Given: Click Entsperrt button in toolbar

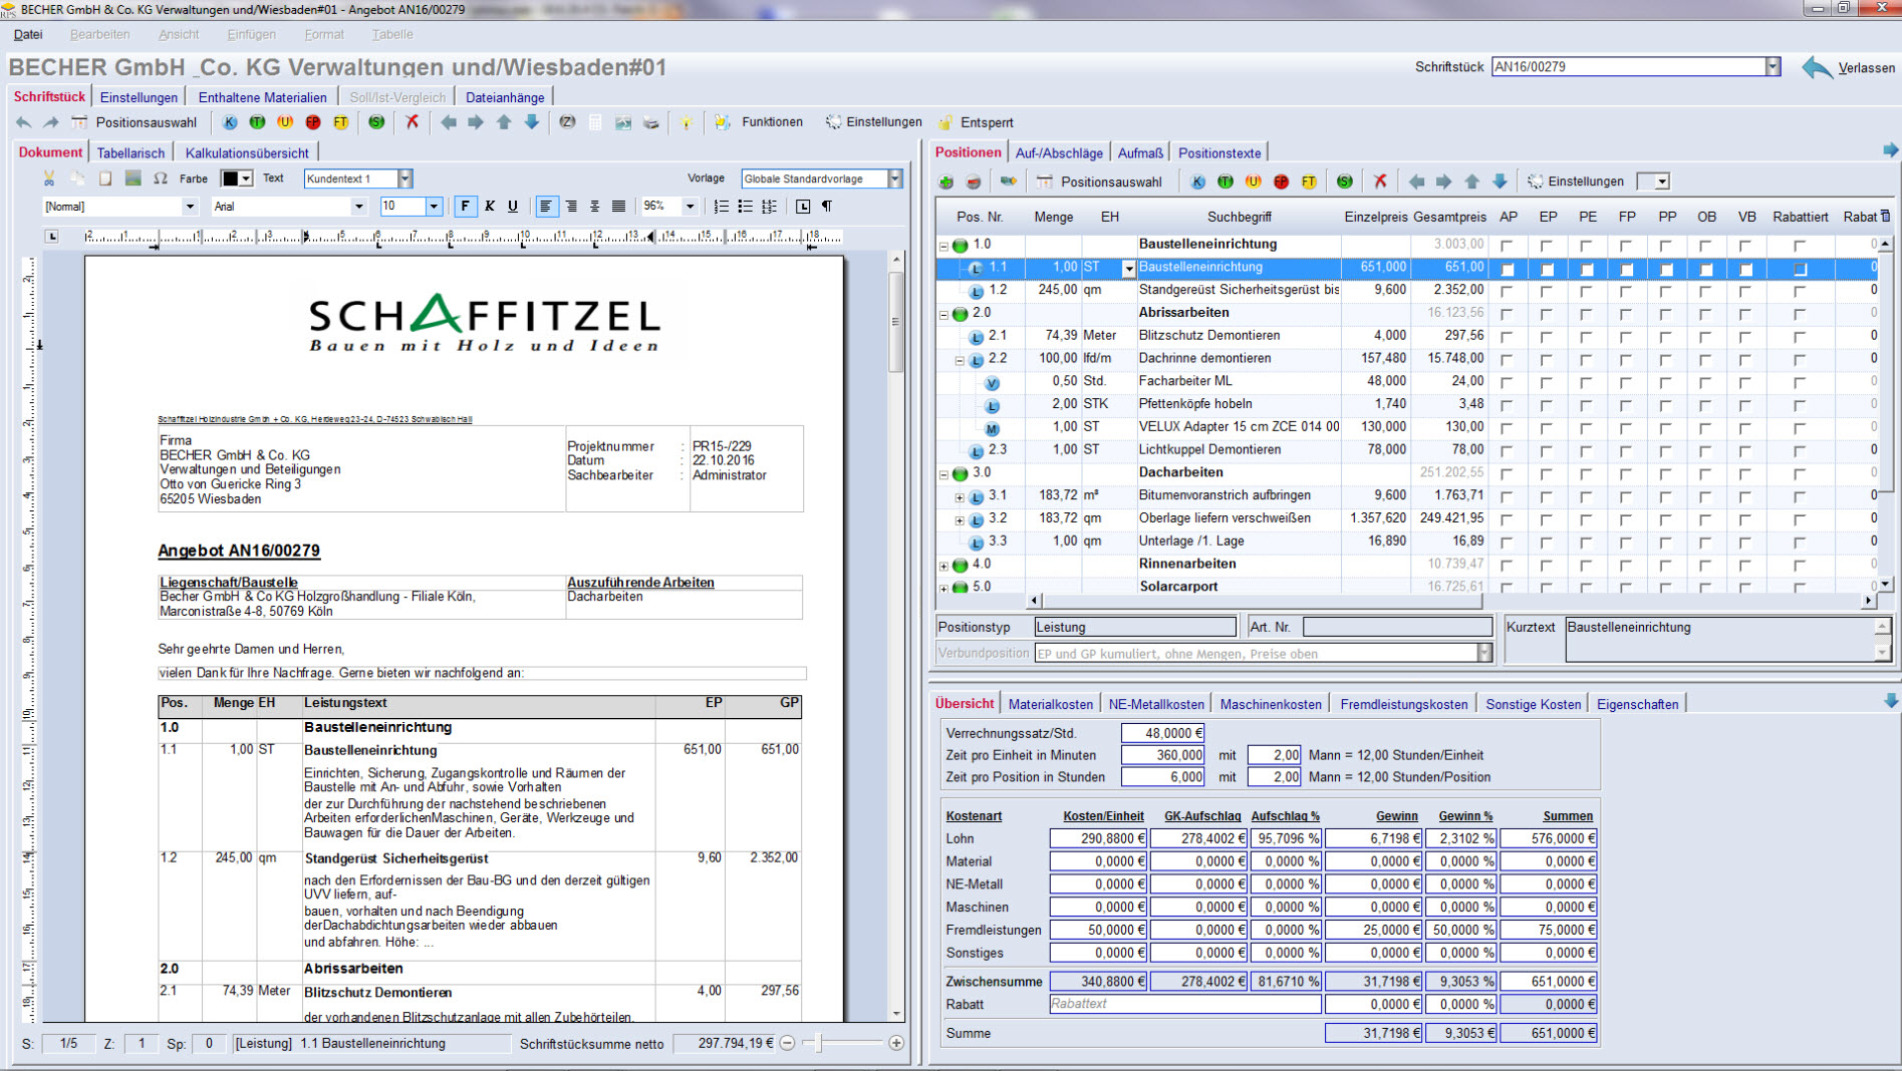Looking at the screenshot, I should tap(976, 122).
